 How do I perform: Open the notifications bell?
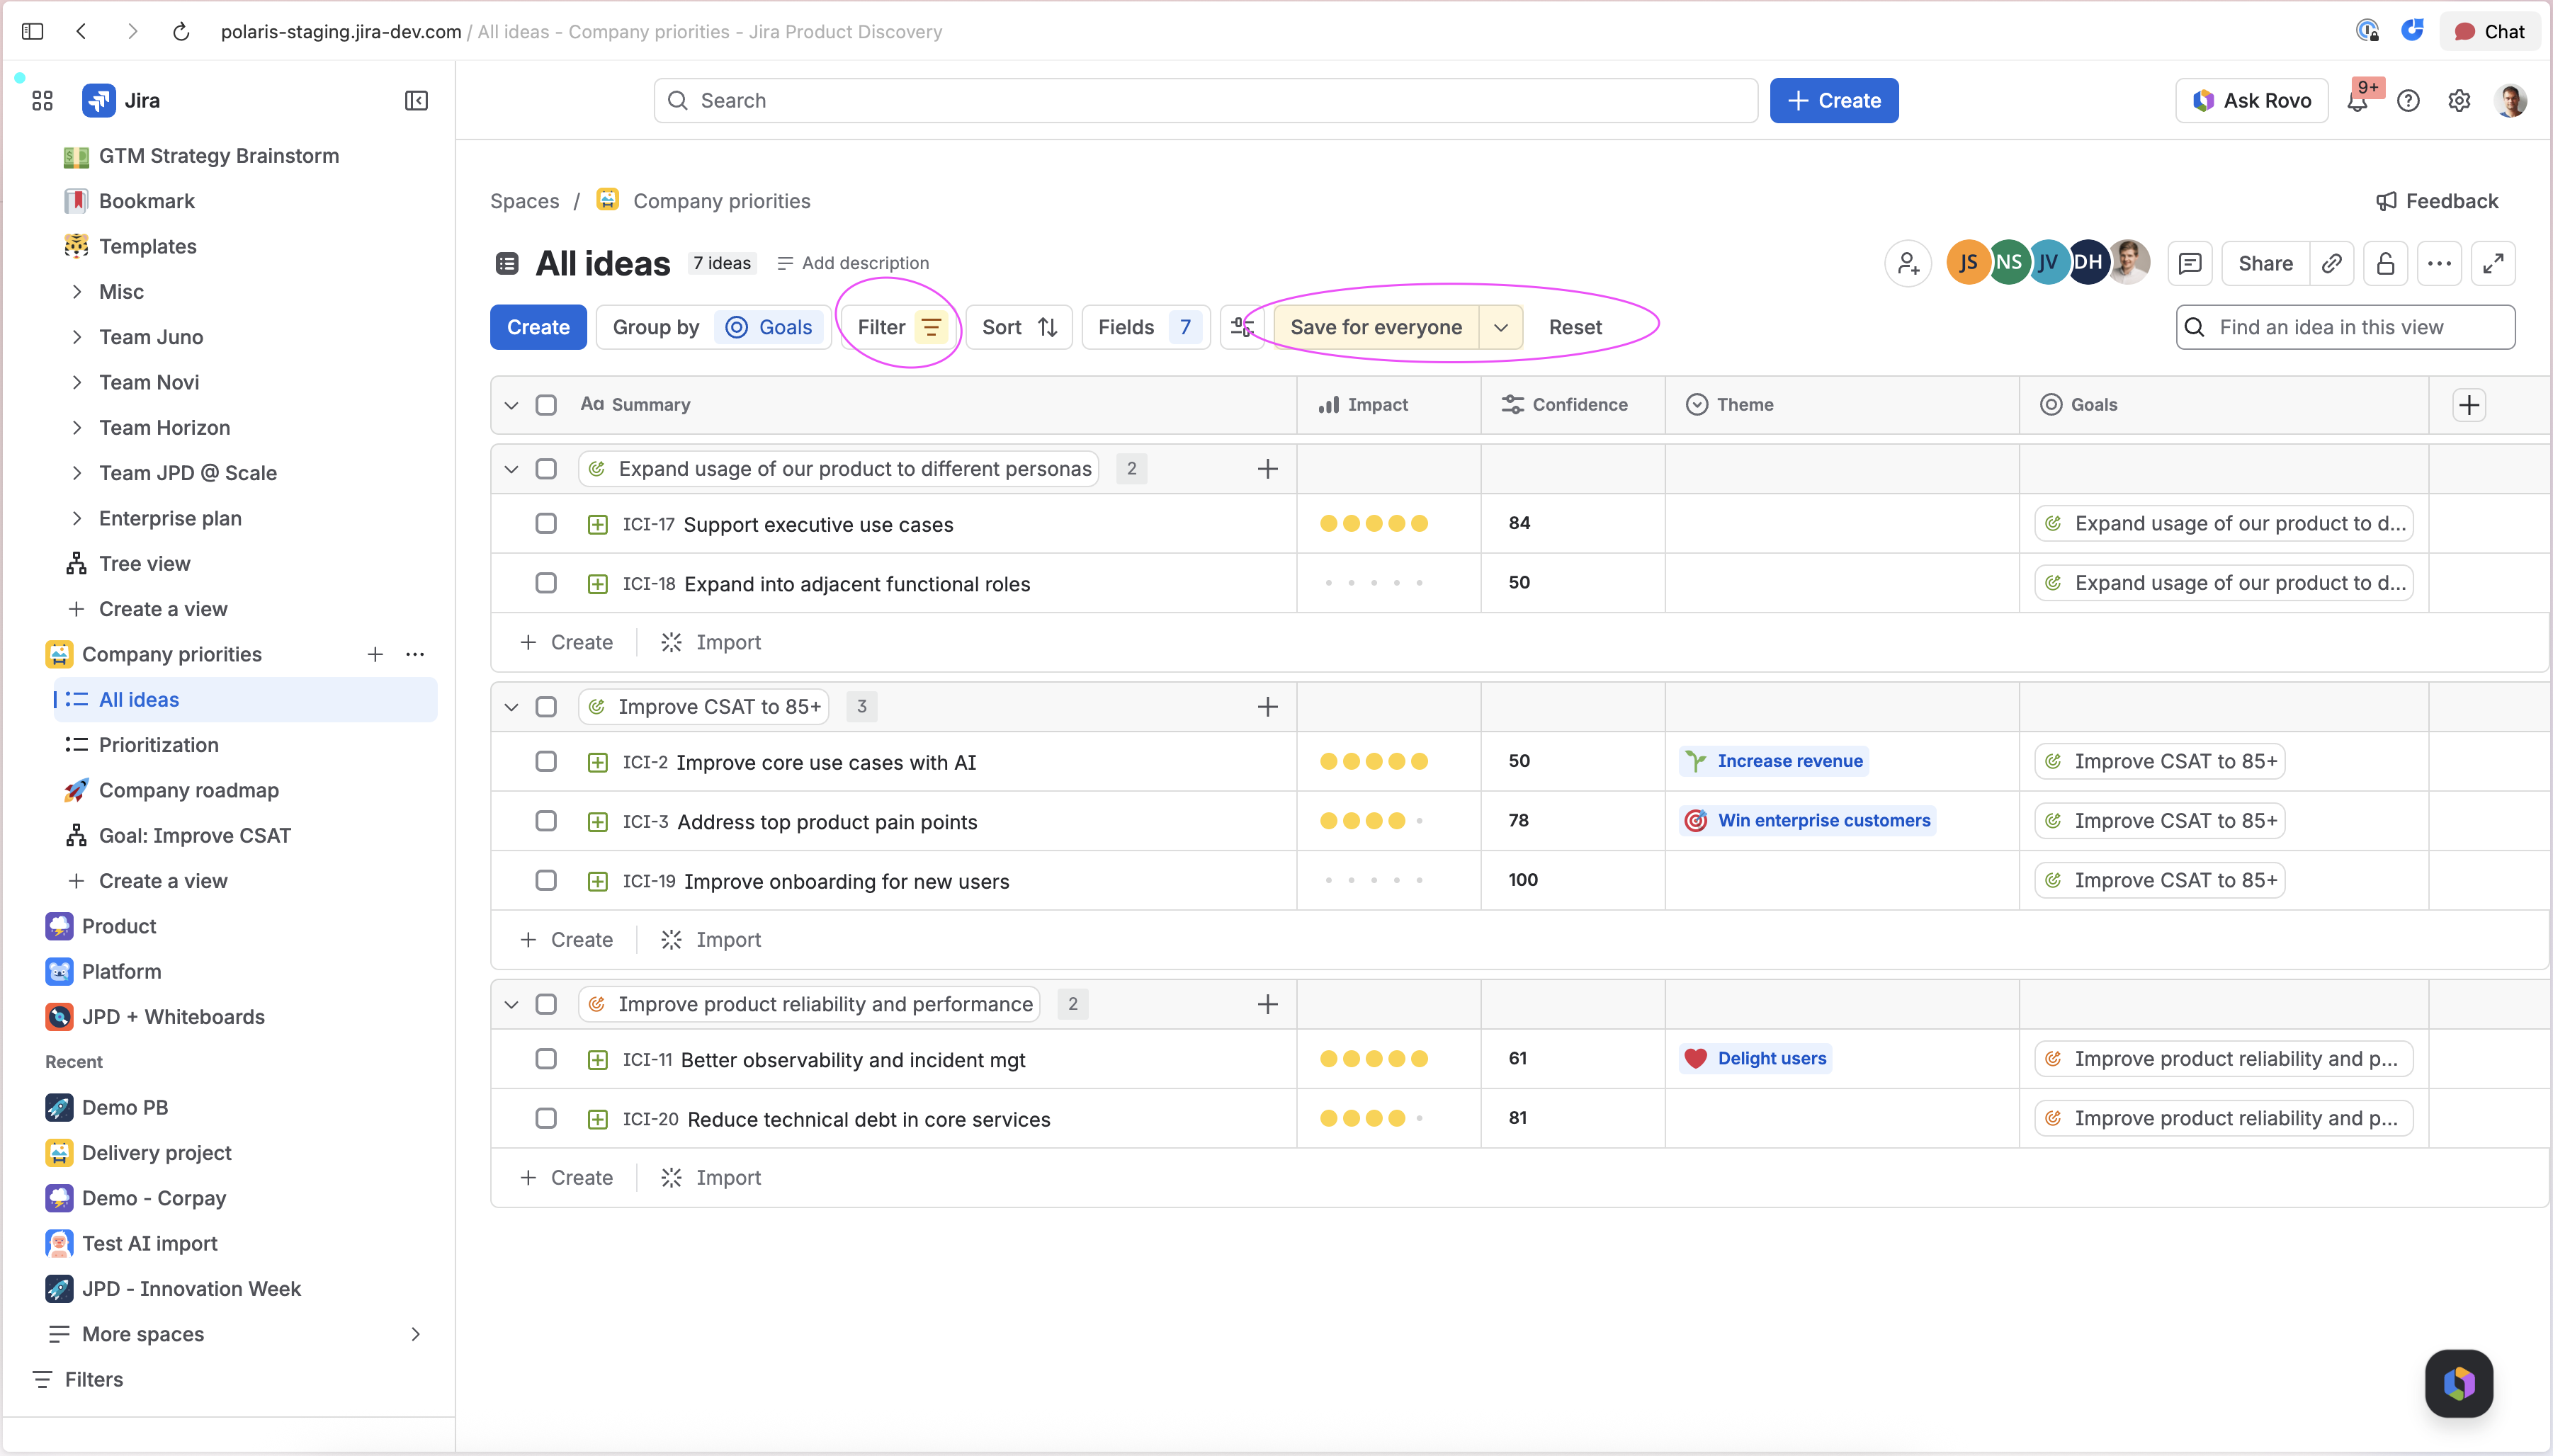pos(2358,100)
